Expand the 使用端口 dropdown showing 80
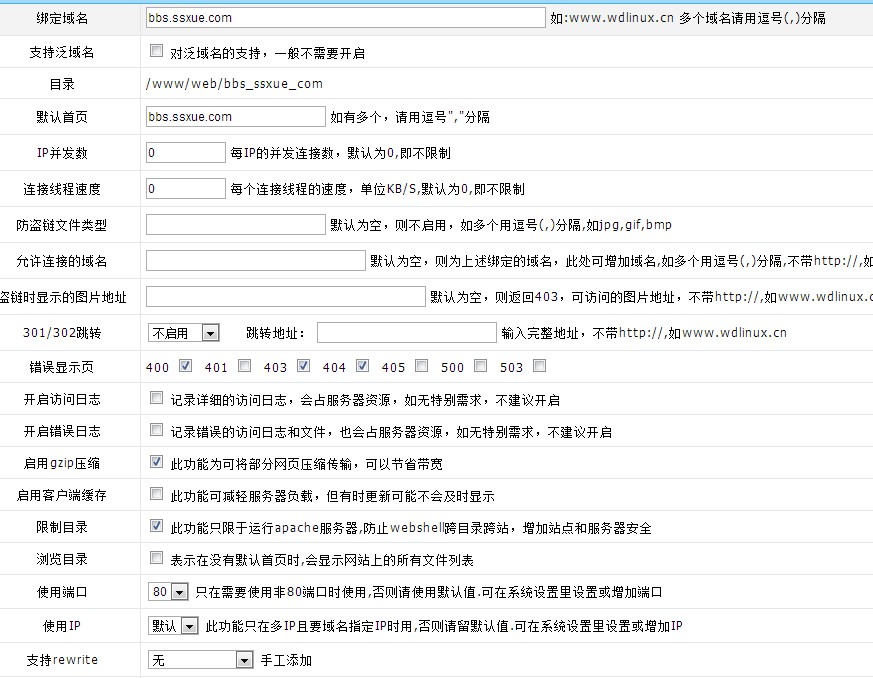The height and width of the screenshot is (678, 873). pos(167,592)
